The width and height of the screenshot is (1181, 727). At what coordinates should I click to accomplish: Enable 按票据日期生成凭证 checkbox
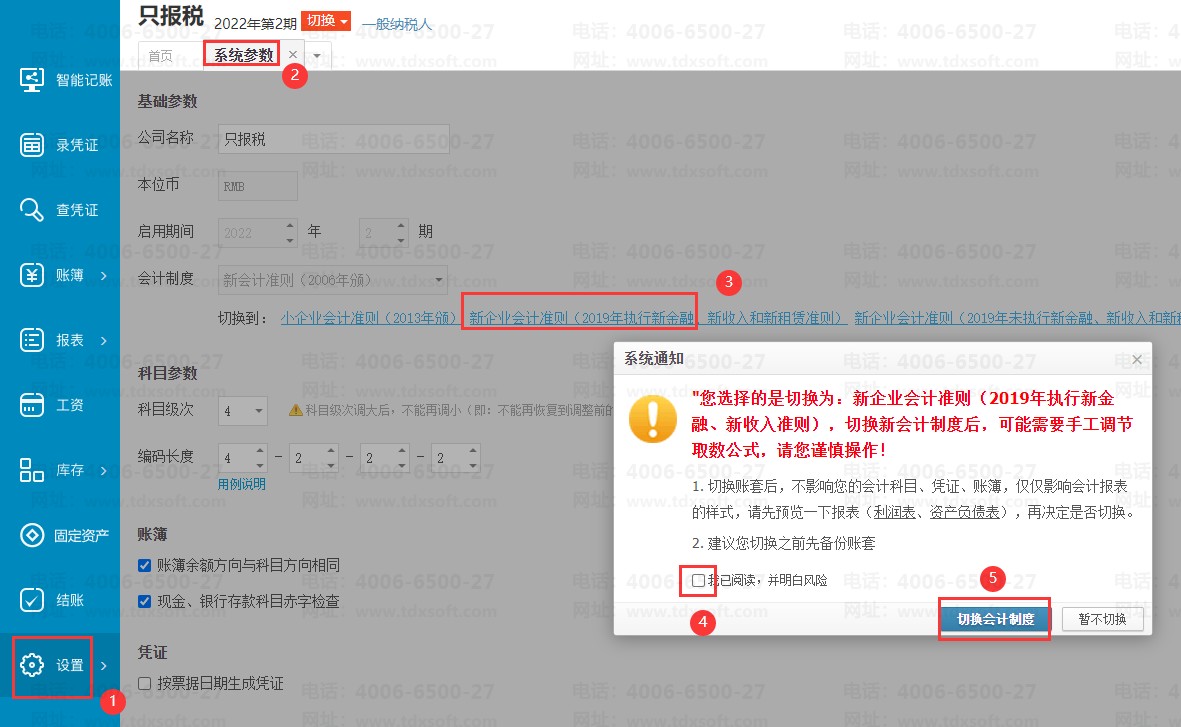[x=145, y=684]
